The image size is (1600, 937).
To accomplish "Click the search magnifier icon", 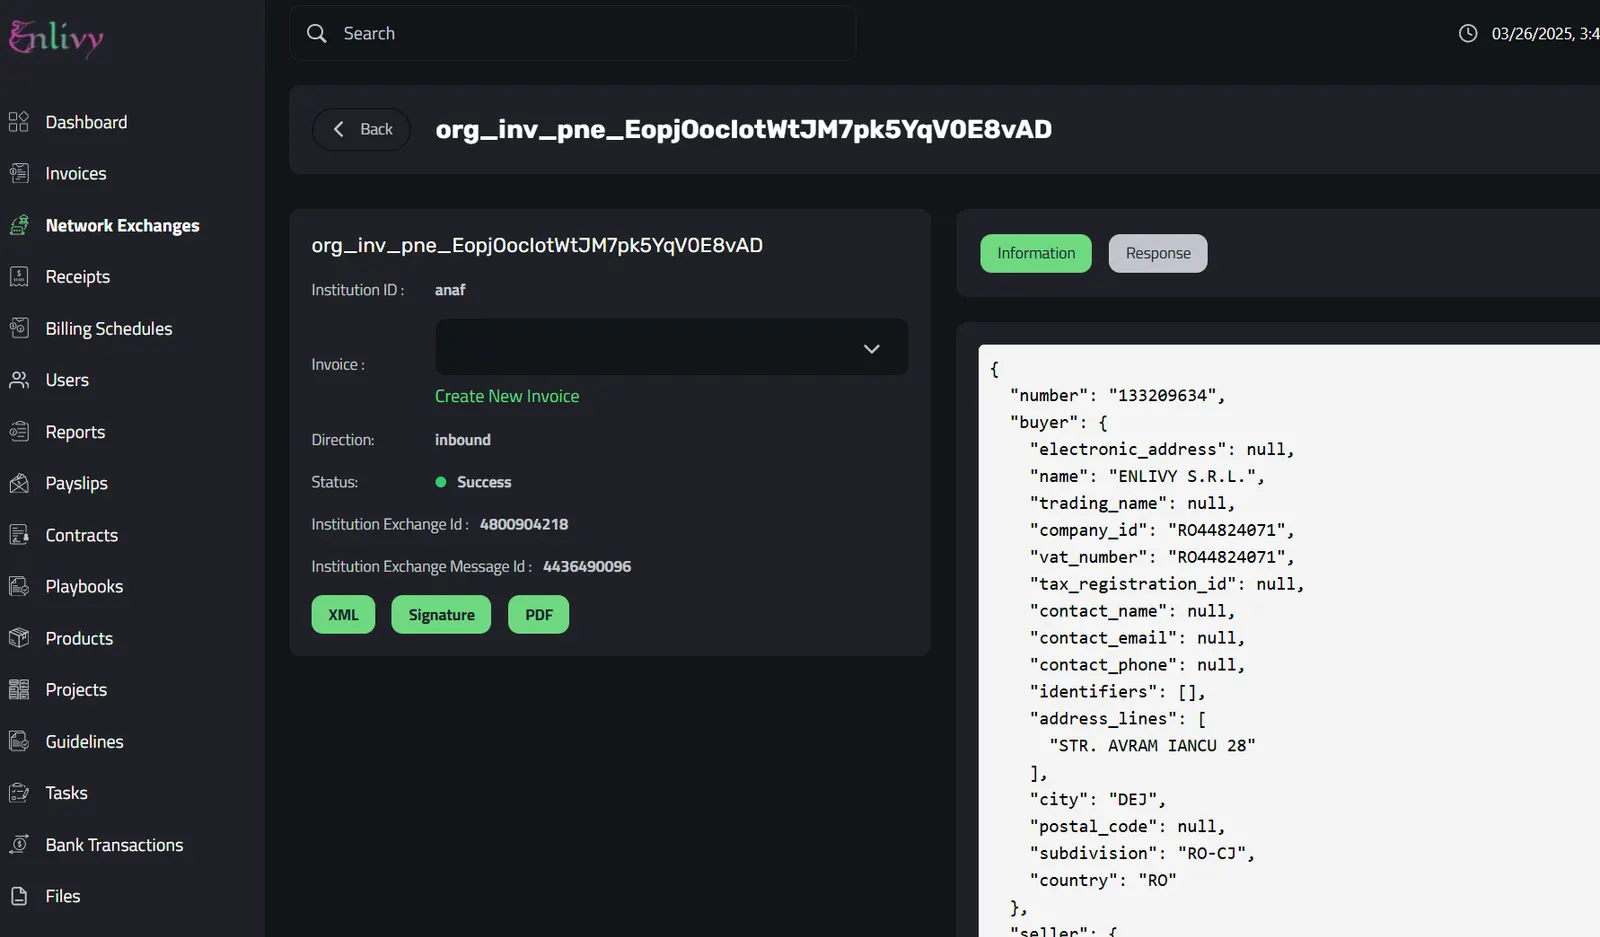I will (x=317, y=33).
